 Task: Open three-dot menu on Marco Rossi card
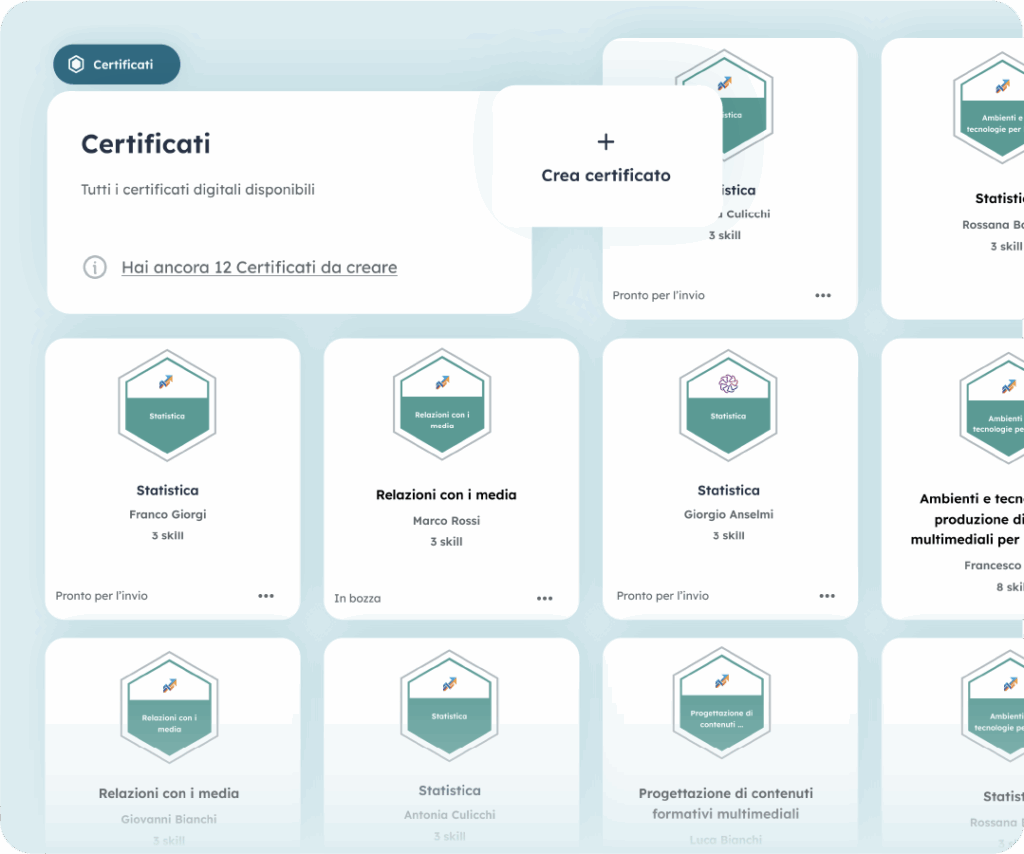(545, 599)
